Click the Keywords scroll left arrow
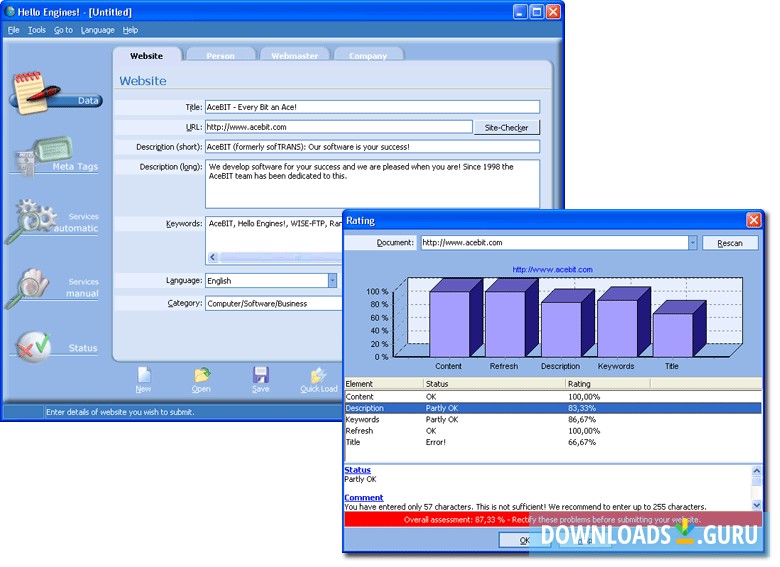Image resolution: width=780 pixels, height=567 pixels. (213, 257)
